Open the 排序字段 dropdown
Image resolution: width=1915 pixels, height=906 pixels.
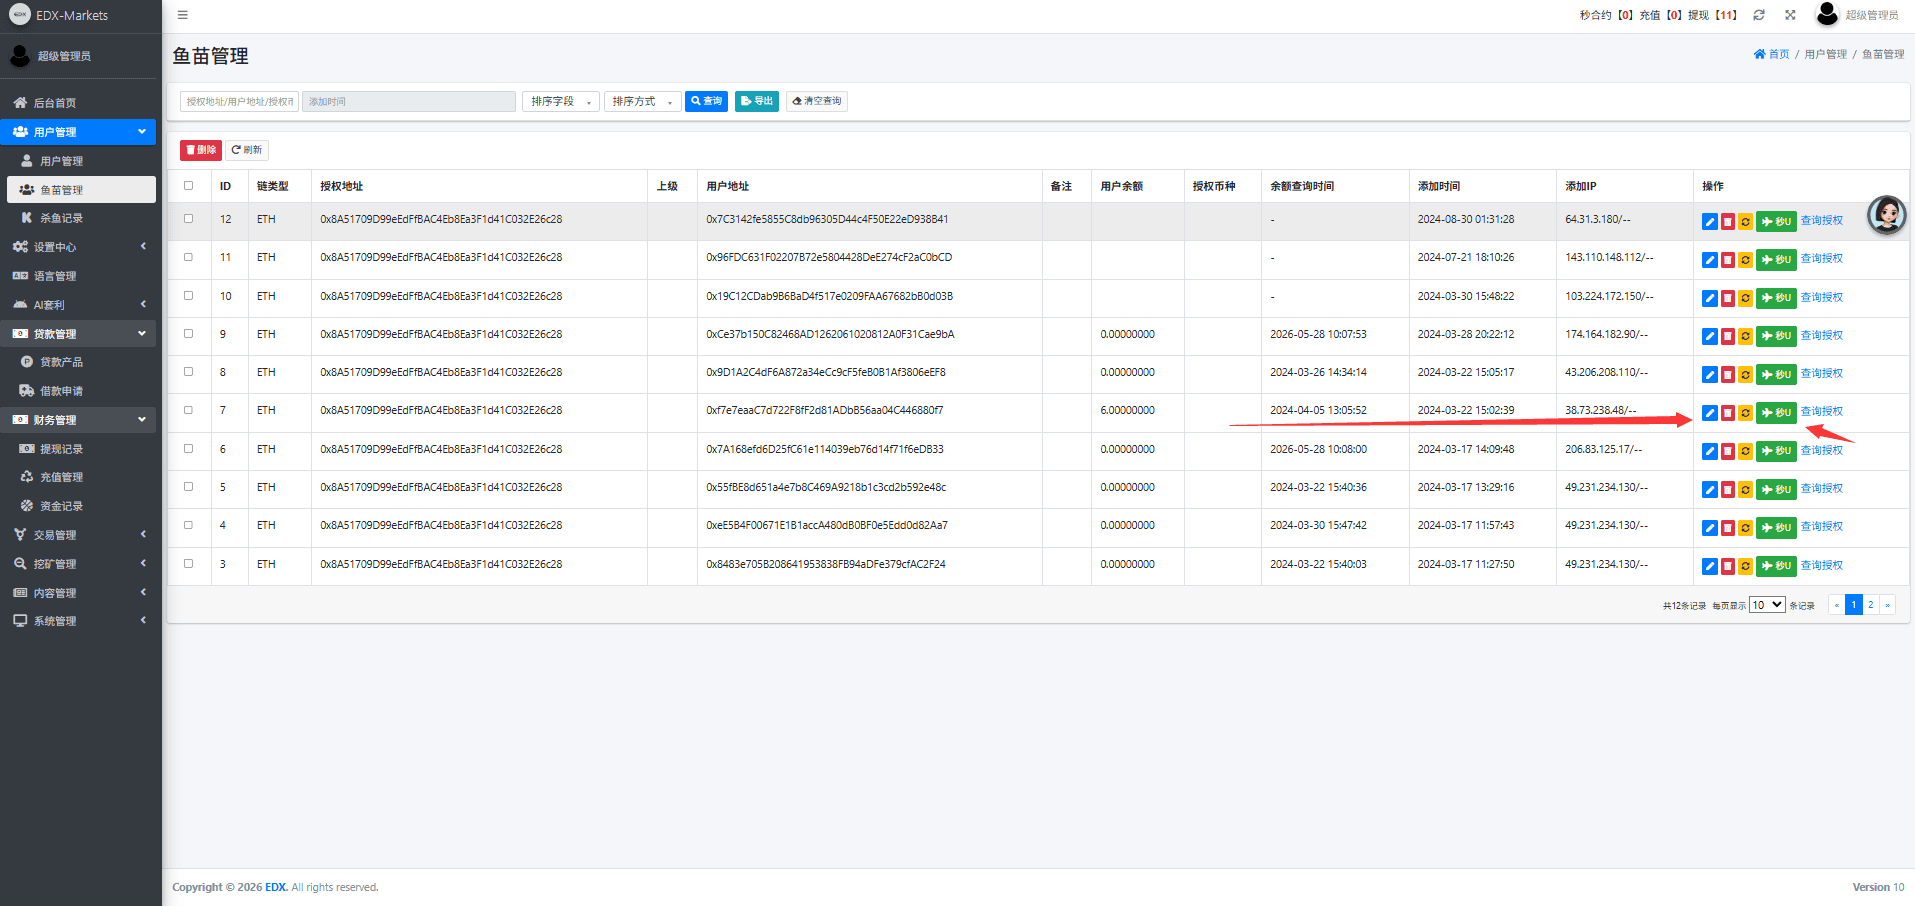561,102
